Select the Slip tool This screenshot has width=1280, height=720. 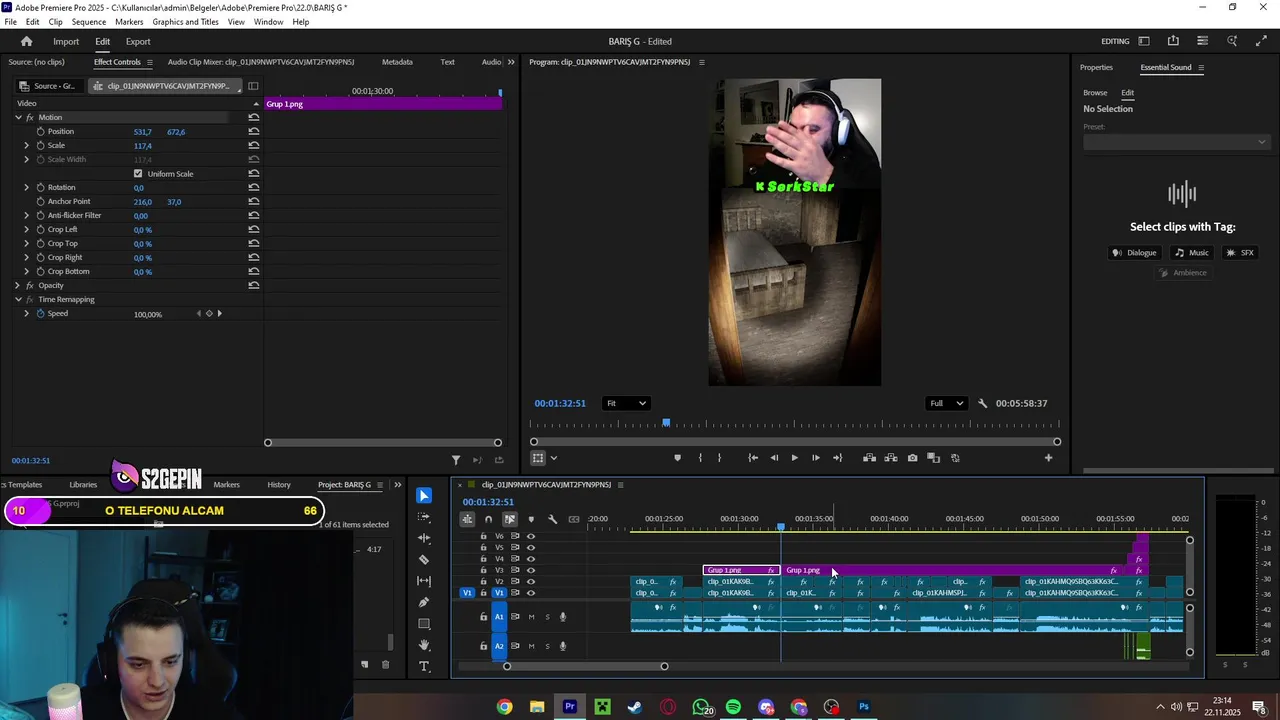[x=424, y=581]
